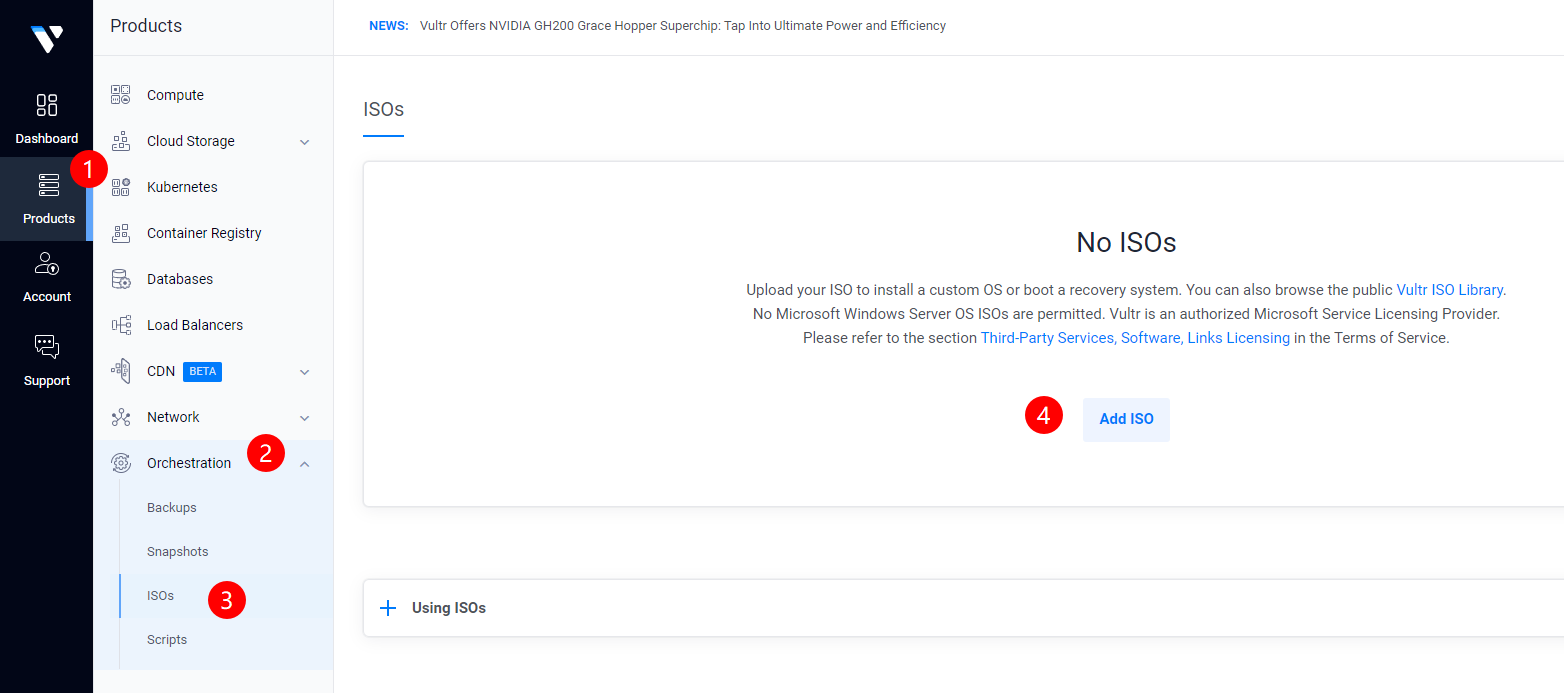The height and width of the screenshot is (693, 1564).
Task: Expand the Cloud Storage chevron
Action: (305, 142)
